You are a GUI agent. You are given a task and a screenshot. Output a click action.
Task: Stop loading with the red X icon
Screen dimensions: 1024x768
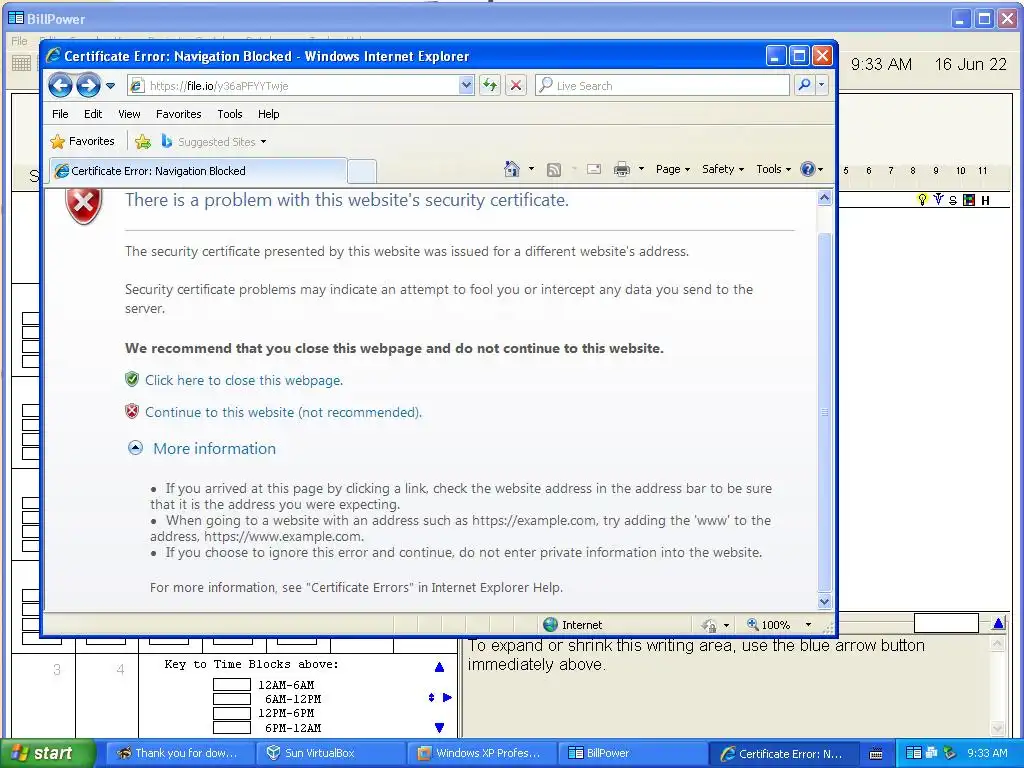pos(516,86)
